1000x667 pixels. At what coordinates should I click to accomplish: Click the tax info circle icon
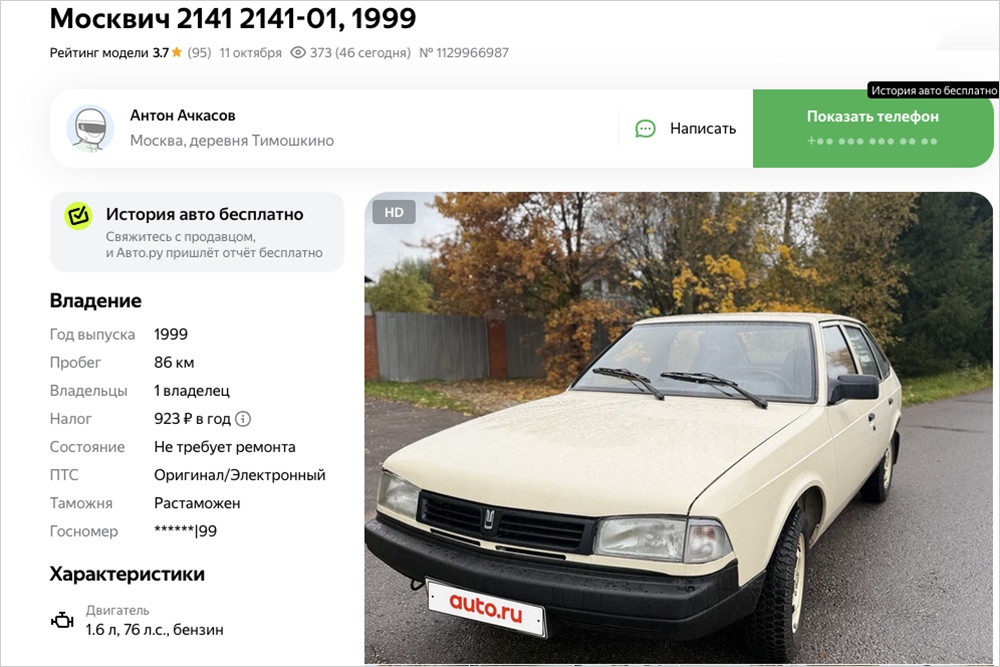tap(243, 419)
